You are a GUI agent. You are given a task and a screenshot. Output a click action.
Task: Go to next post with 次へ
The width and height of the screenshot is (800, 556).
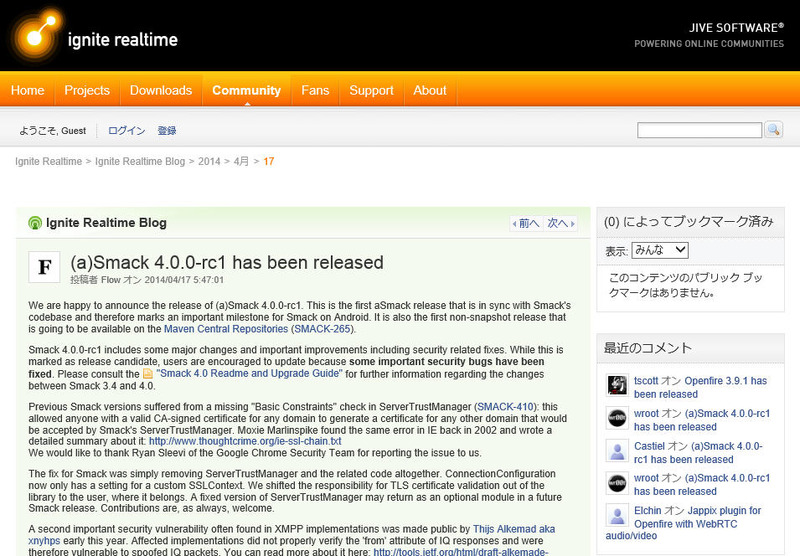point(560,224)
